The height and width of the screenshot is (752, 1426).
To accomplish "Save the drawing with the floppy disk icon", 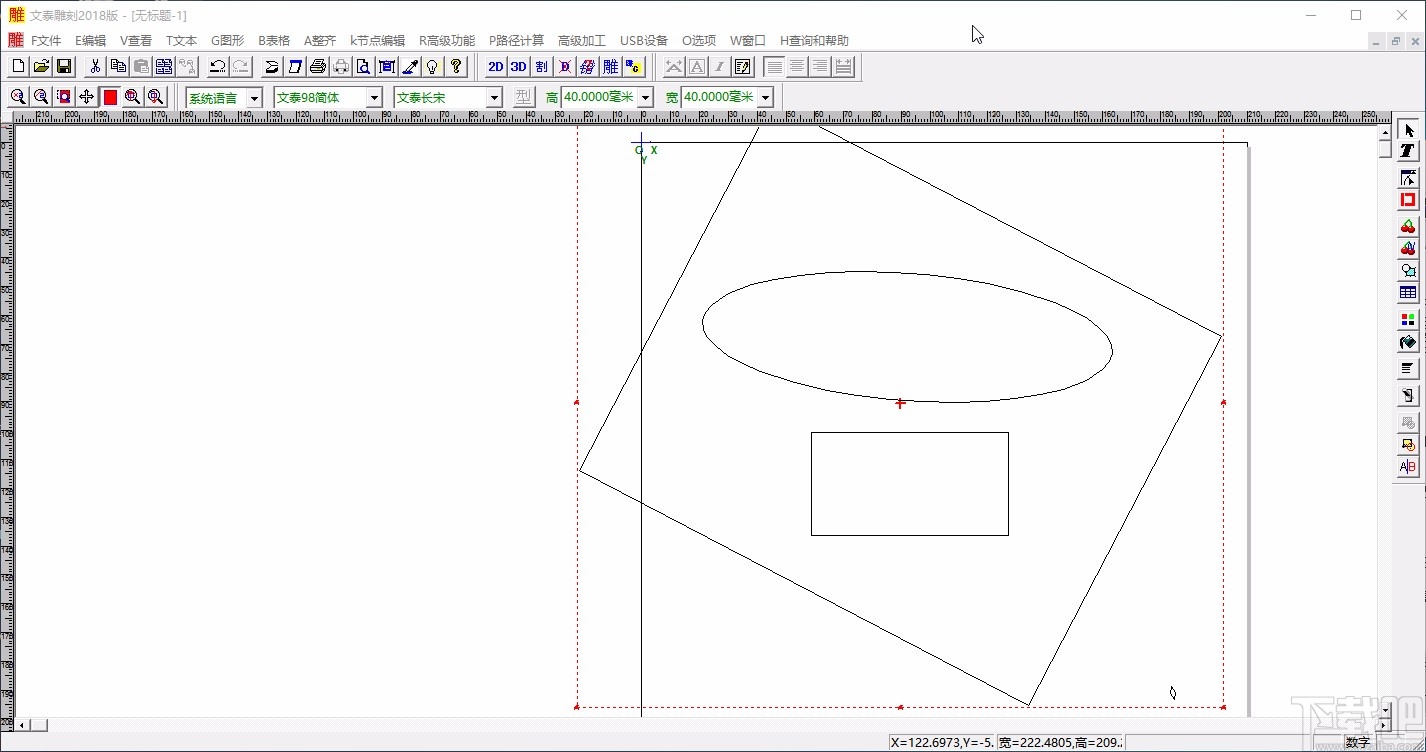I will pos(64,67).
